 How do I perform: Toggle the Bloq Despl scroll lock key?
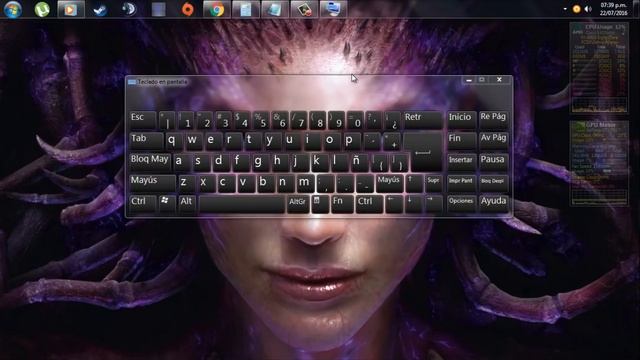(x=493, y=183)
